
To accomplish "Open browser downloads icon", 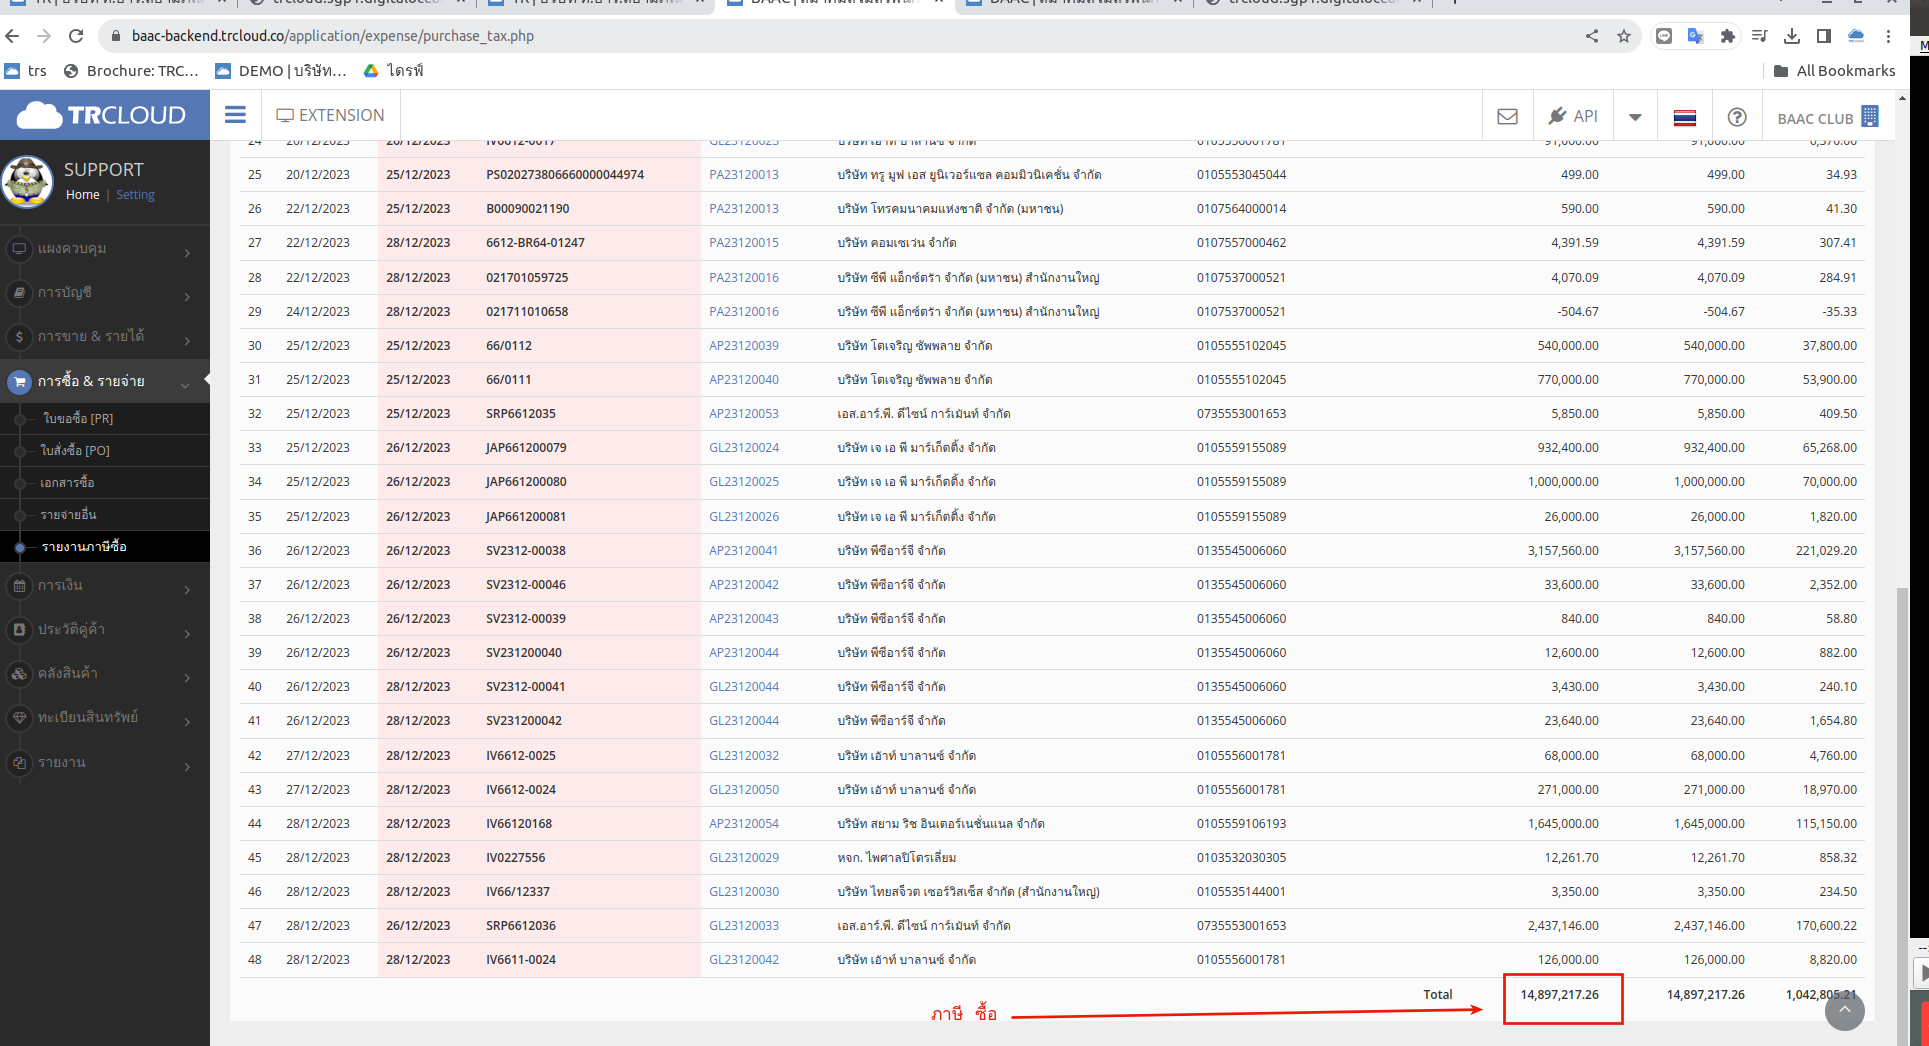I will click(x=1792, y=36).
